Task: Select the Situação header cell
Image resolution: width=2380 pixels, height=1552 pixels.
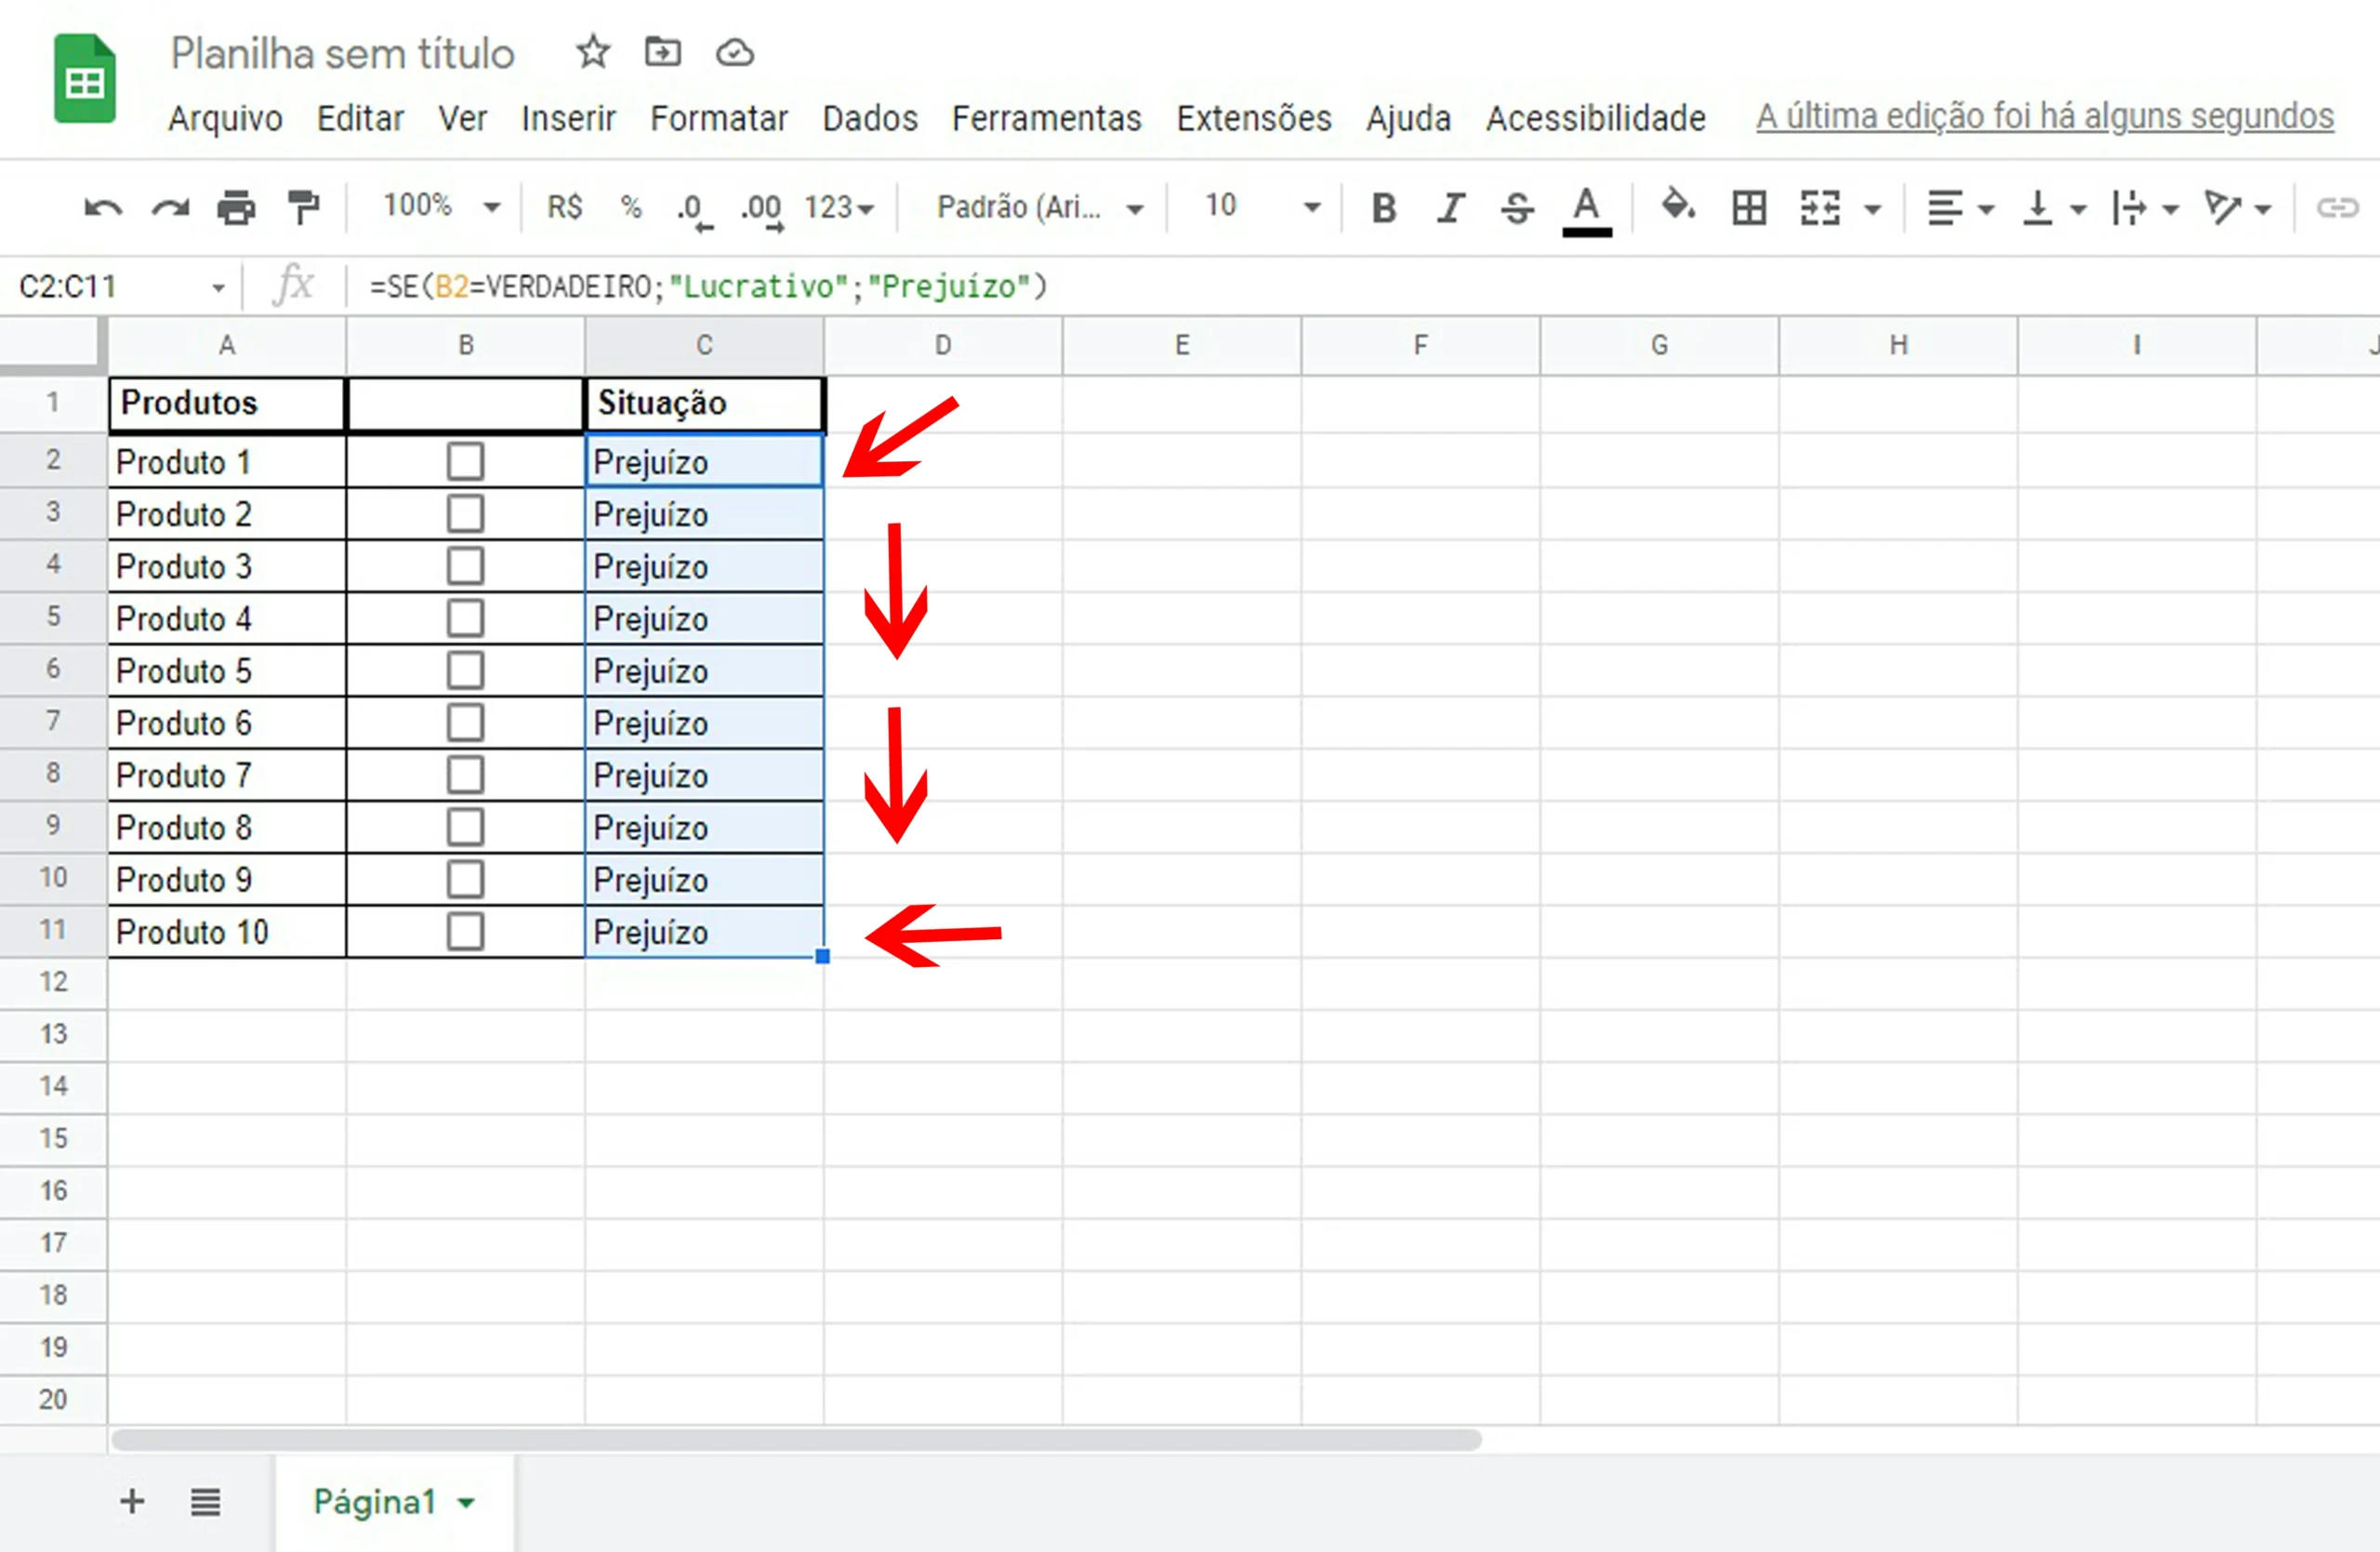Action: 704,403
